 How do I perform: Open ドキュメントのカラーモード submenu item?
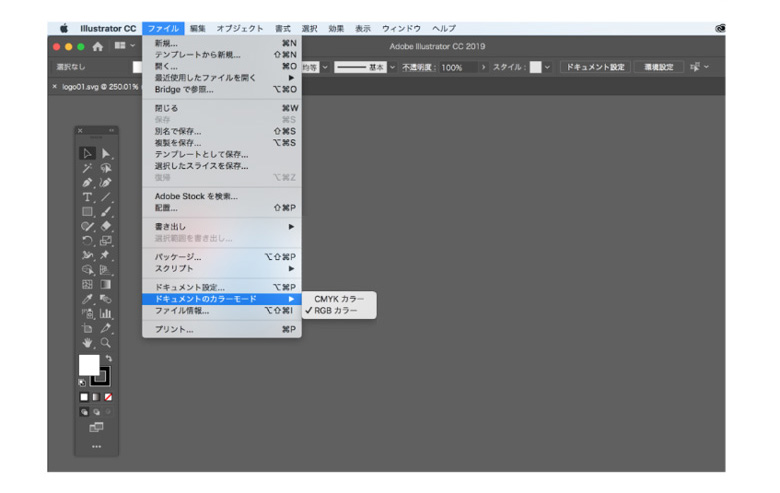tap(222, 299)
